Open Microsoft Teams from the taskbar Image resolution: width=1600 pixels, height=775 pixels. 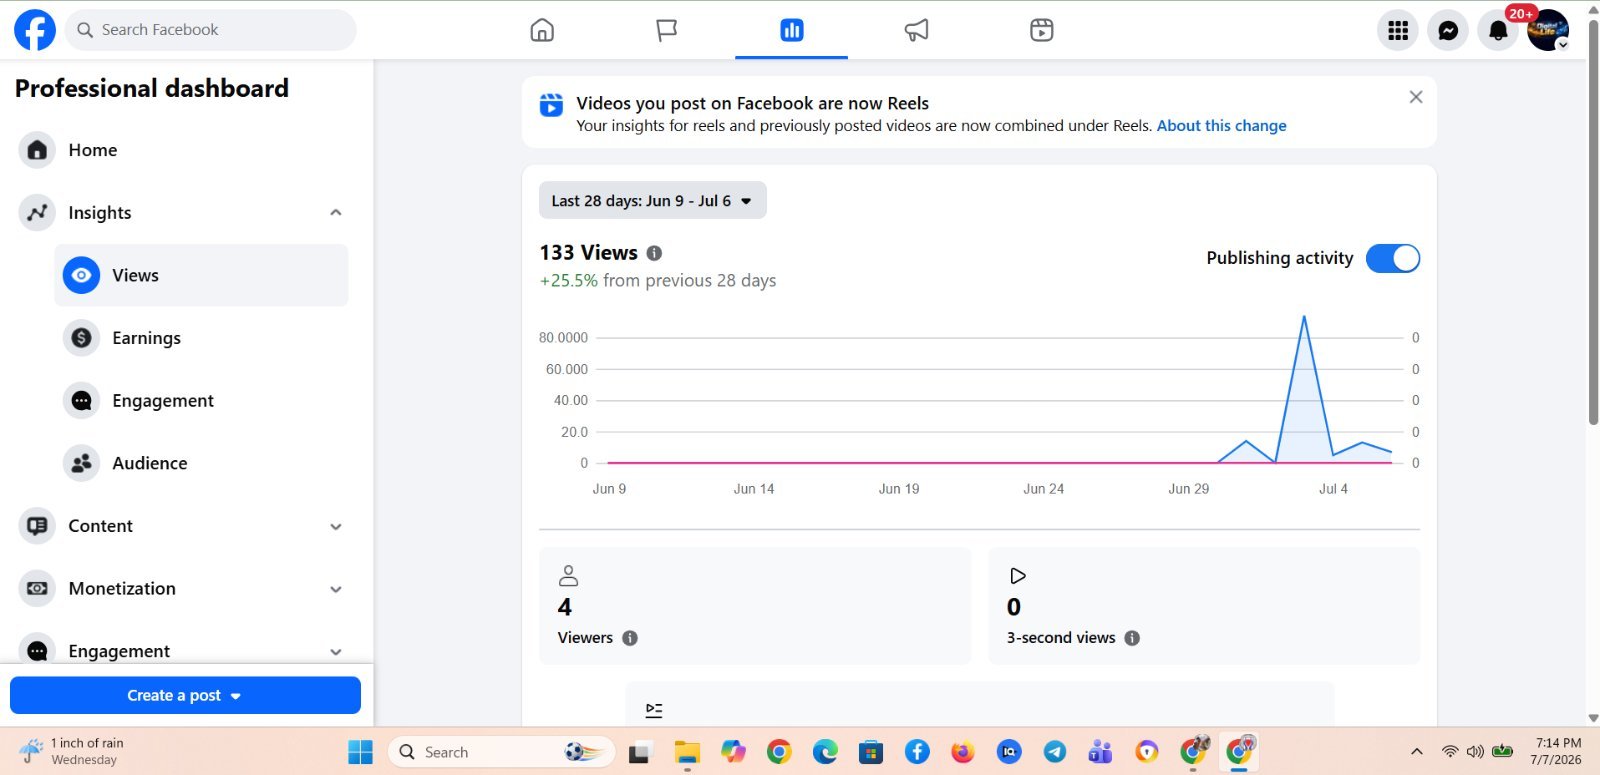coord(1101,752)
